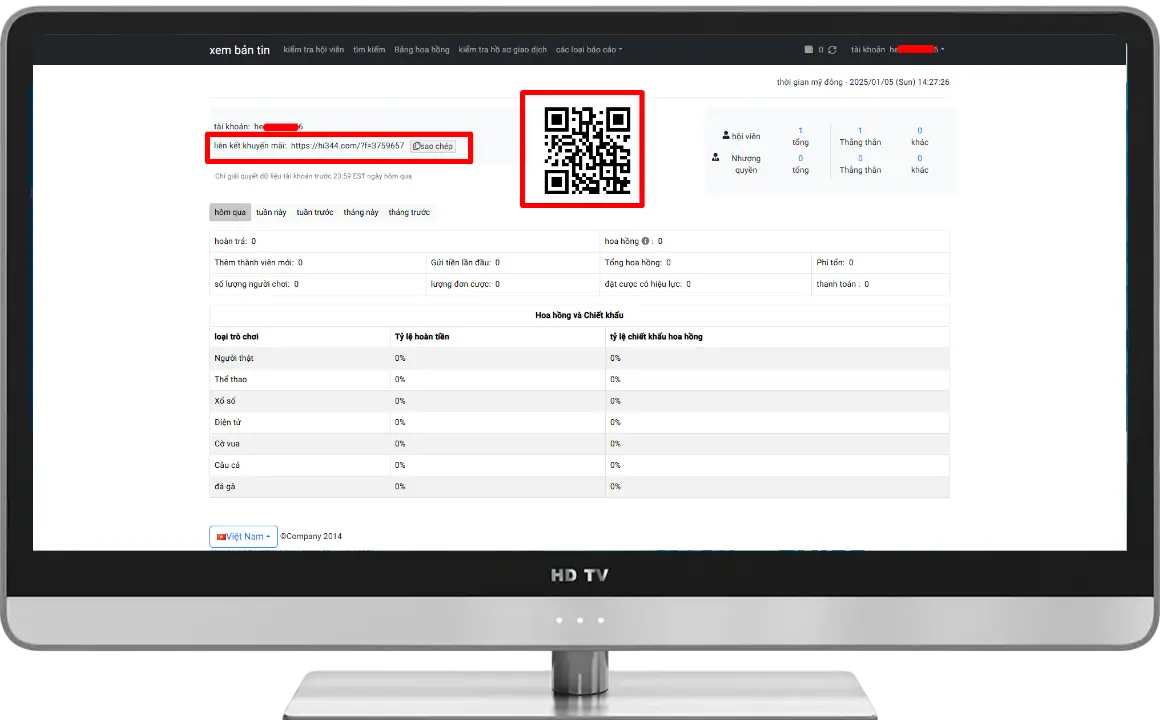This screenshot has height=720, width=1160.
Task: Go to xem bản tin home brand
Action: [239, 50]
